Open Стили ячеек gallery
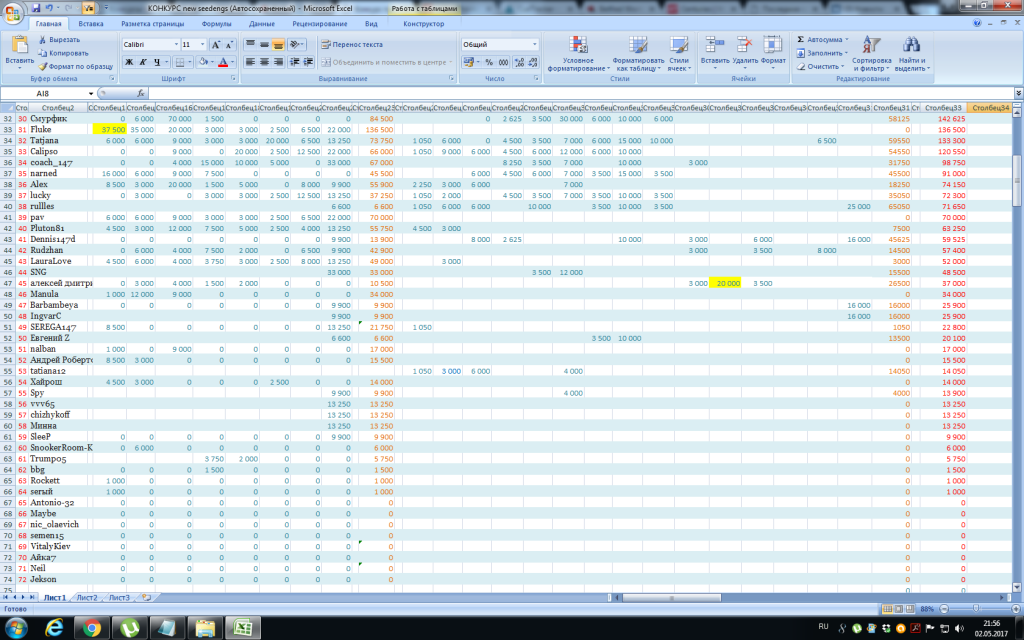This screenshot has height=640, width=1024. click(679, 54)
